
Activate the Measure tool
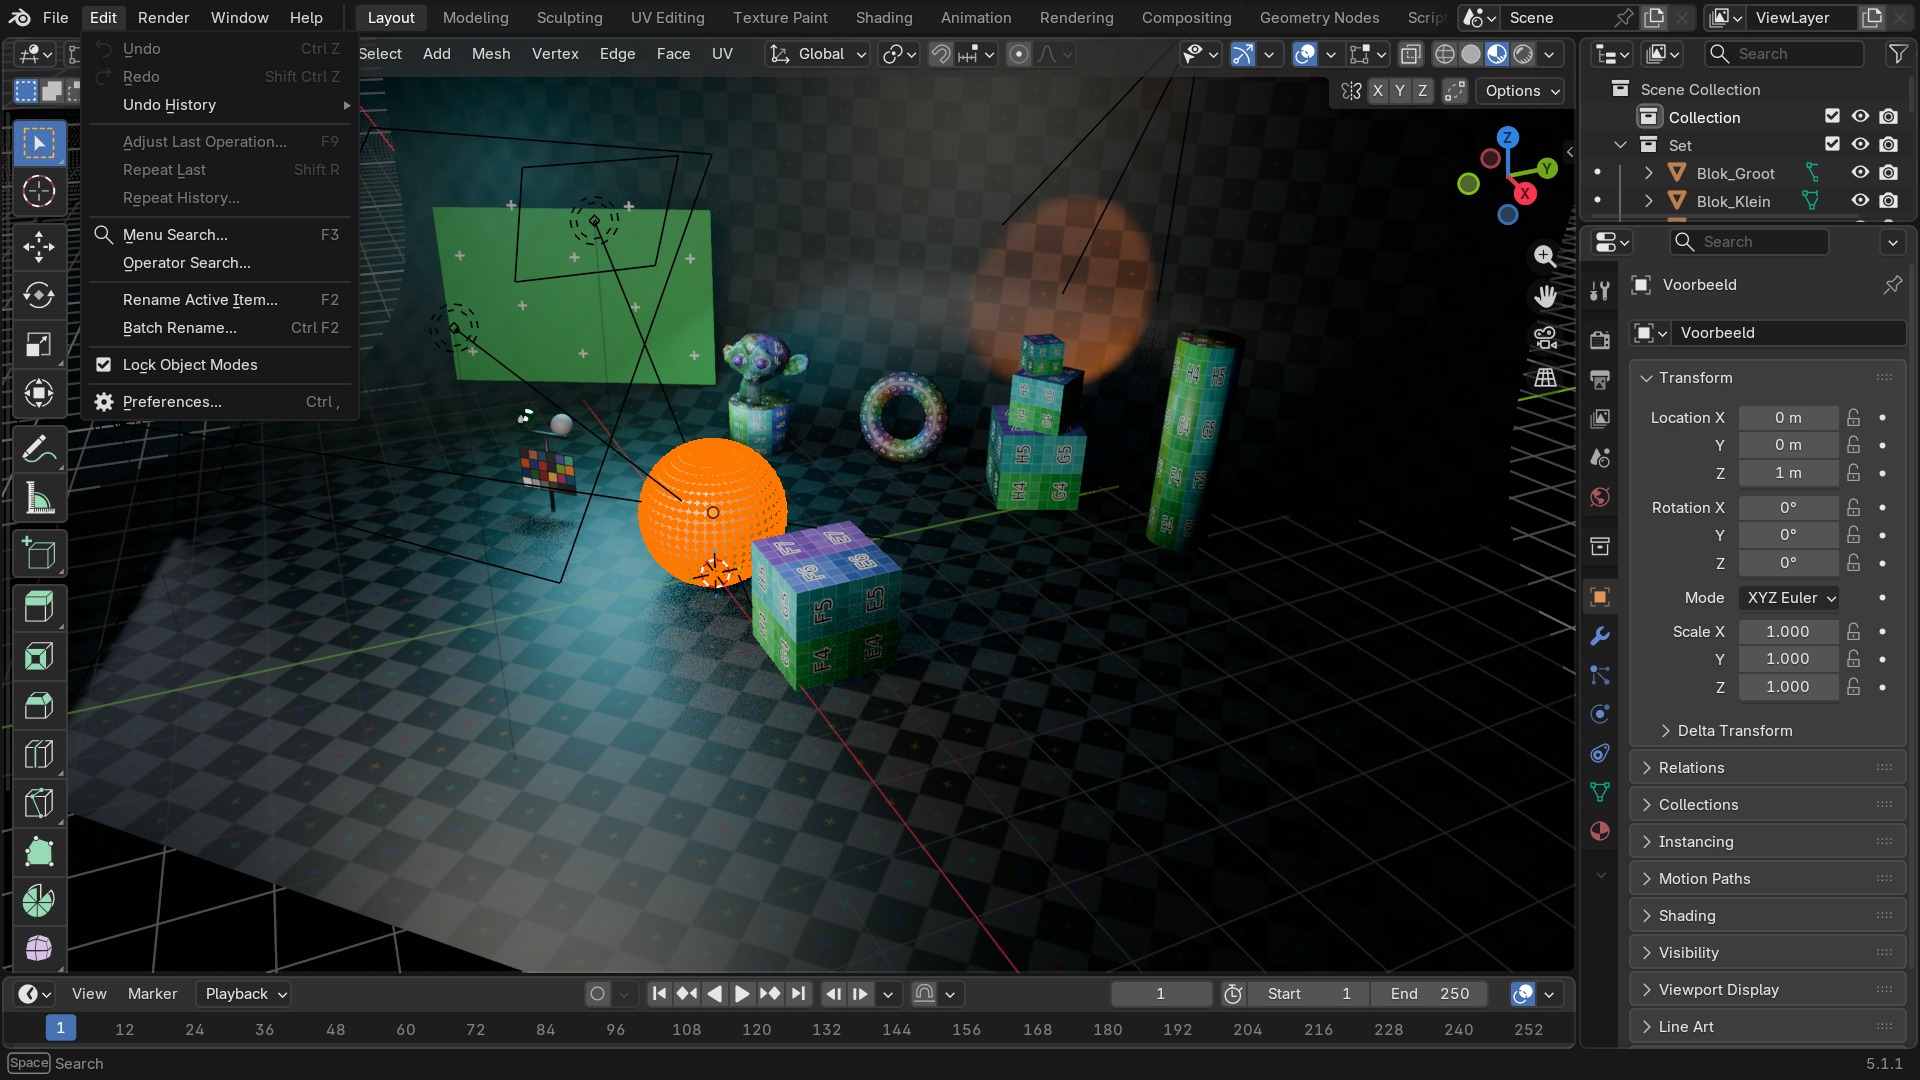tap(39, 498)
